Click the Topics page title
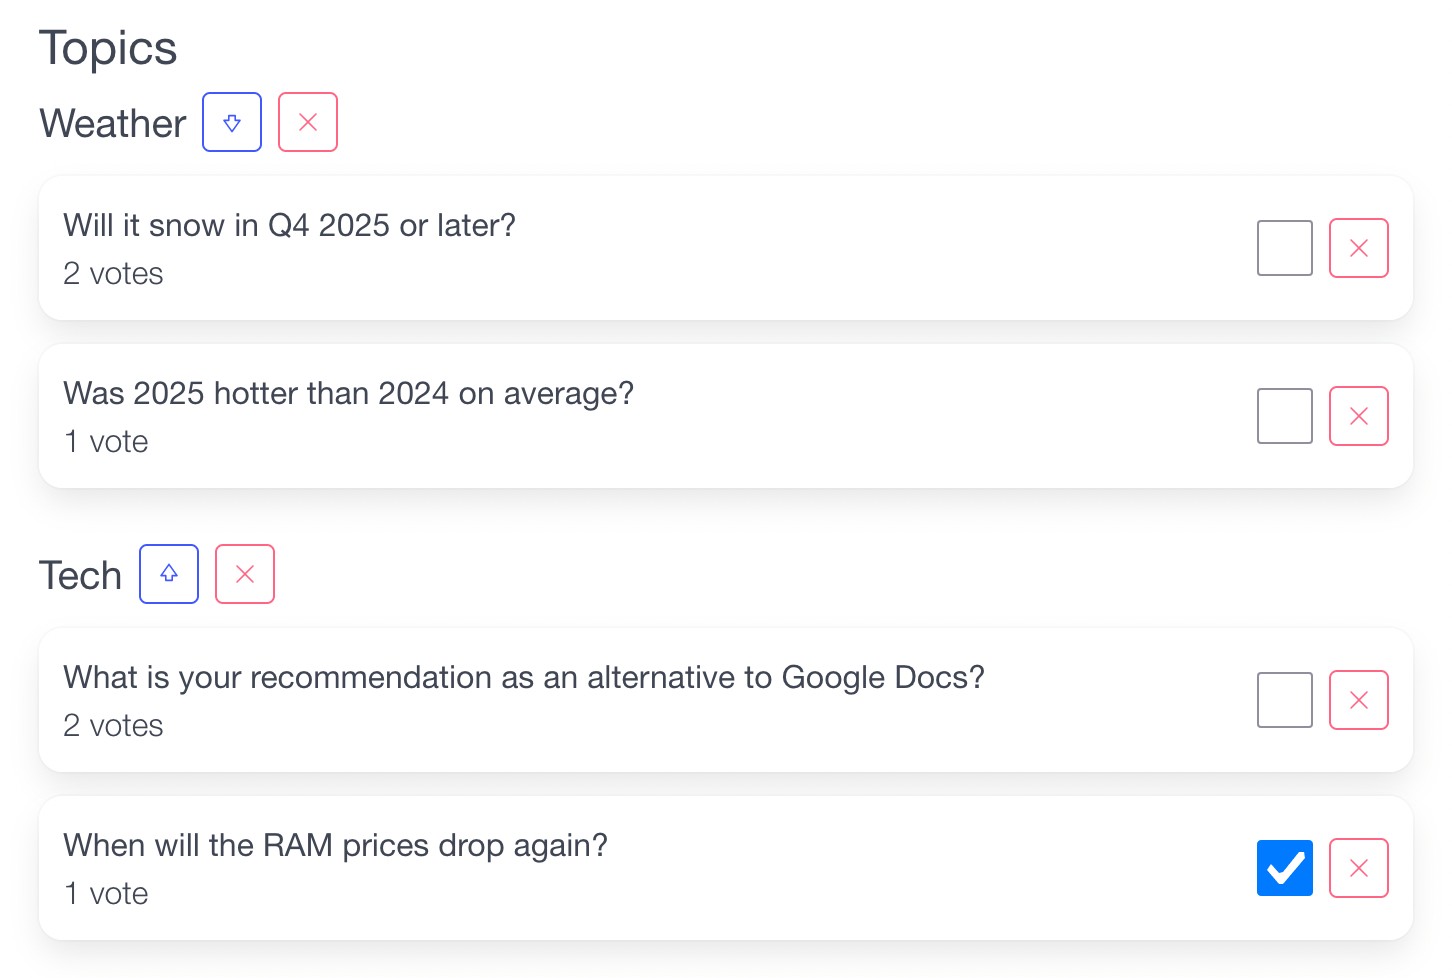1452x978 pixels. click(108, 48)
